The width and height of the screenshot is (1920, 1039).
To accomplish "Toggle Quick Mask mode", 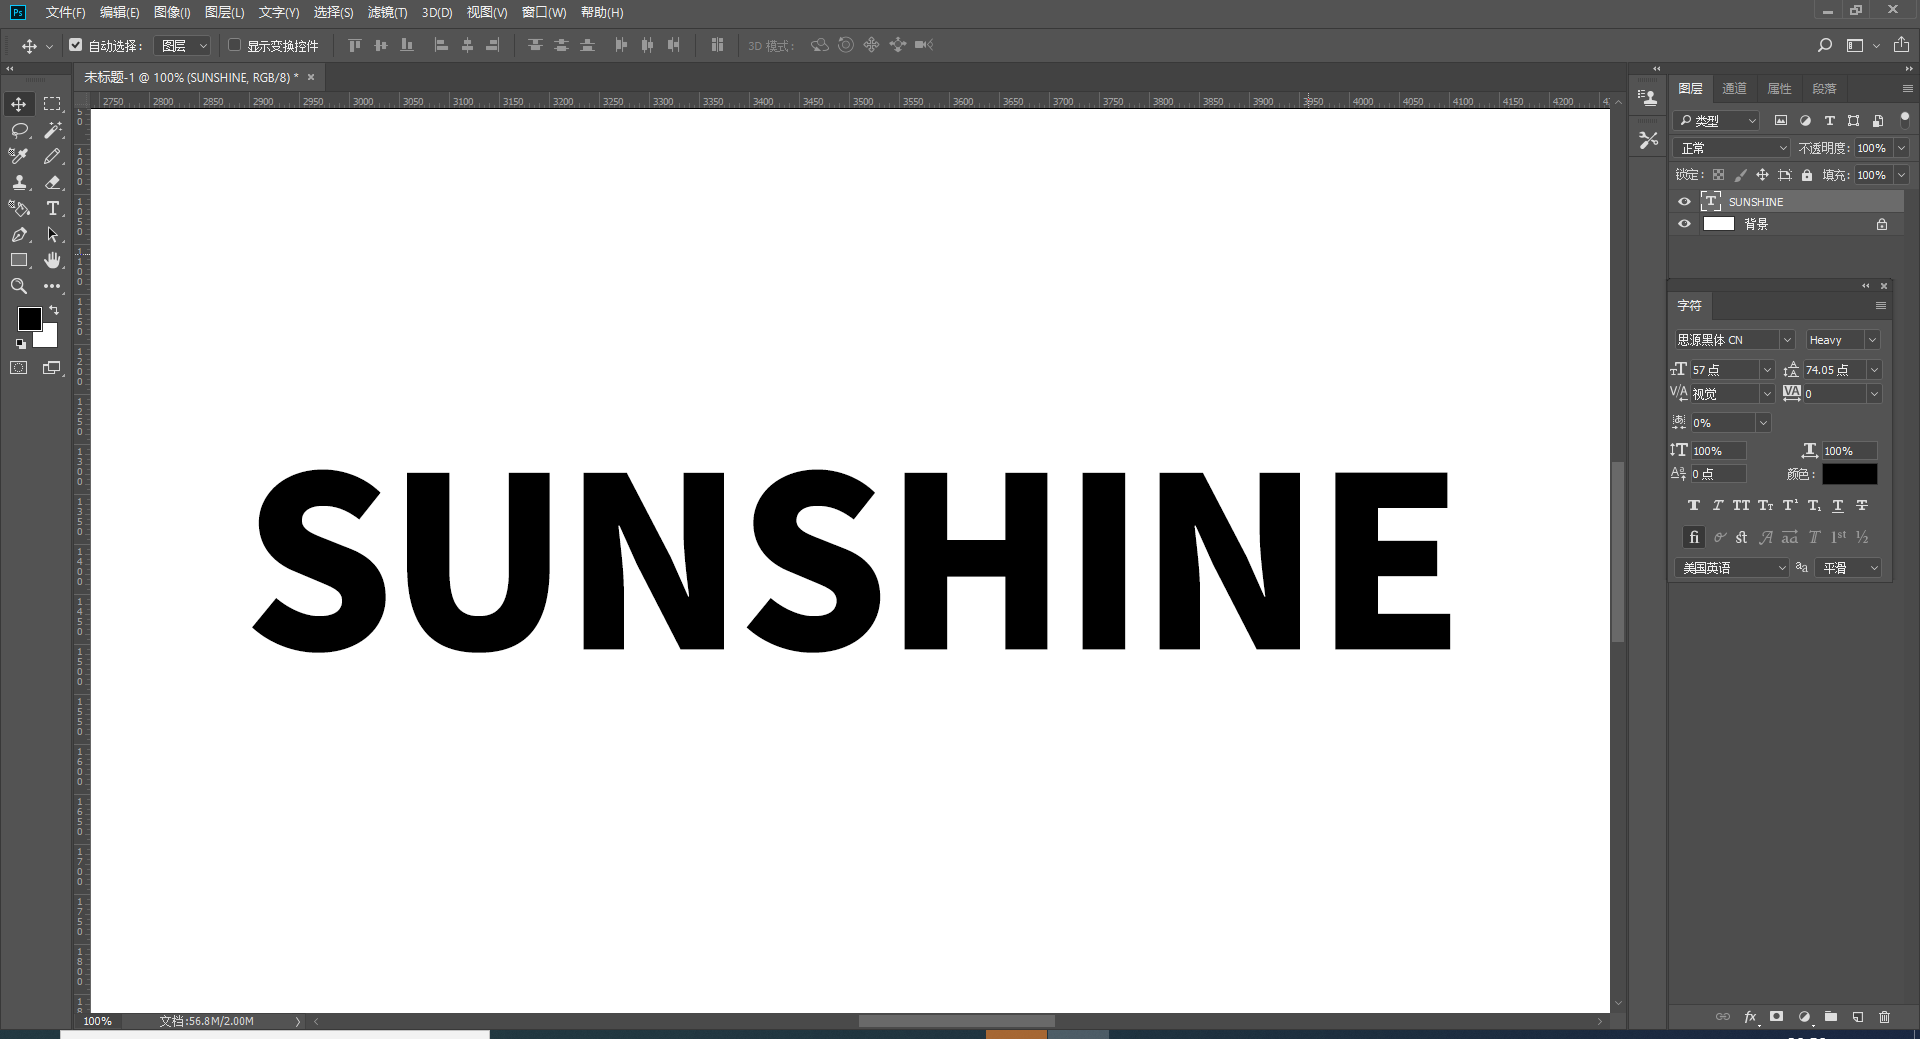I will 19,368.
